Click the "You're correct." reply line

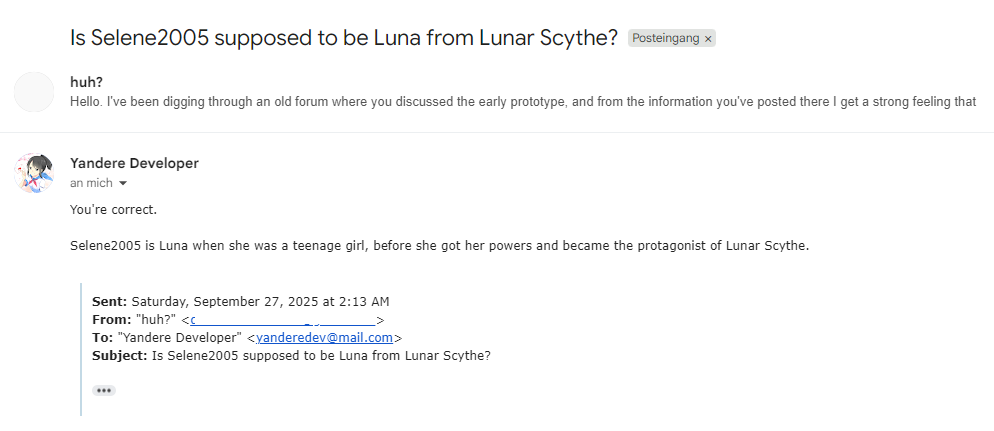[x=114, y=210]
